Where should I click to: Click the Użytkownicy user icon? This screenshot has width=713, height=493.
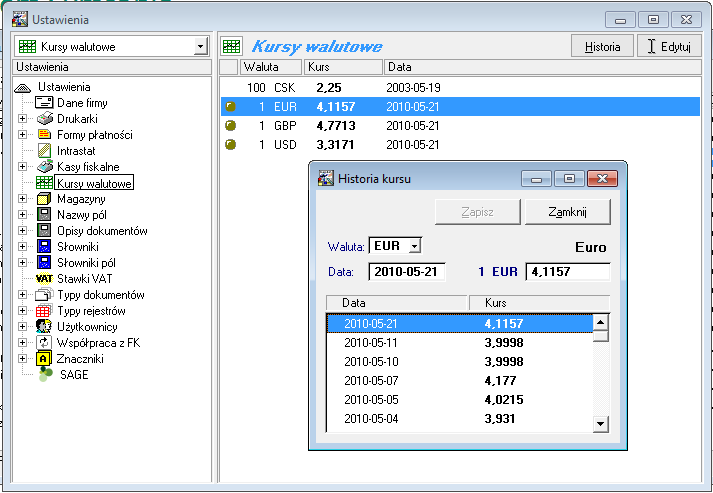[44, 327]
